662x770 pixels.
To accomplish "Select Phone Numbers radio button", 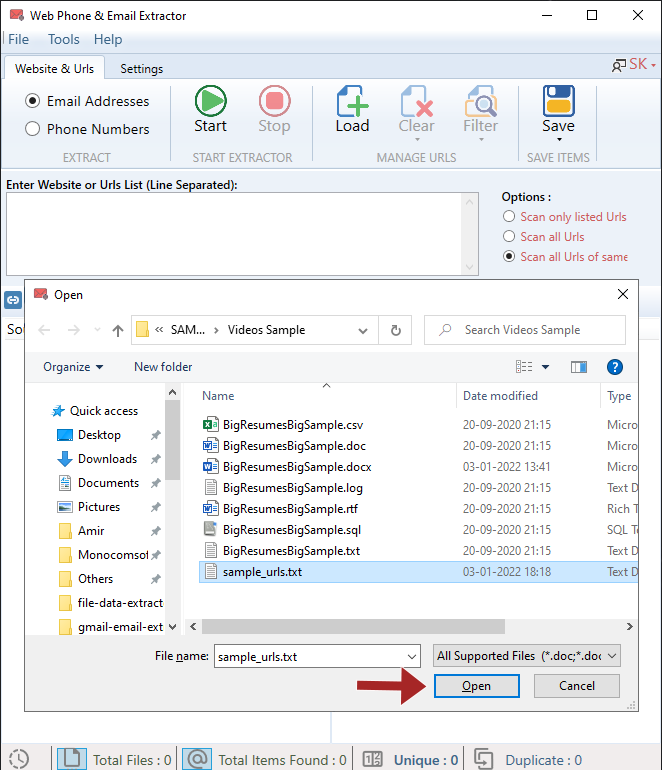I will 32,129.
